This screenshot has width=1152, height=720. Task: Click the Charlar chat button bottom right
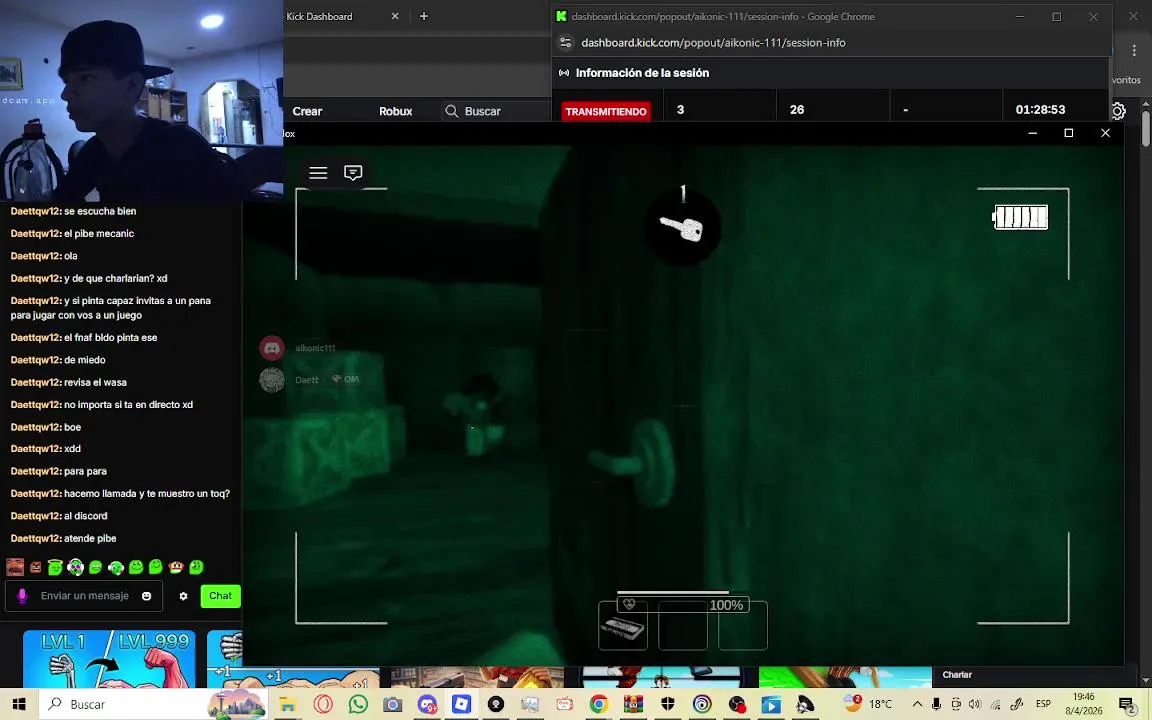[957, 674]
